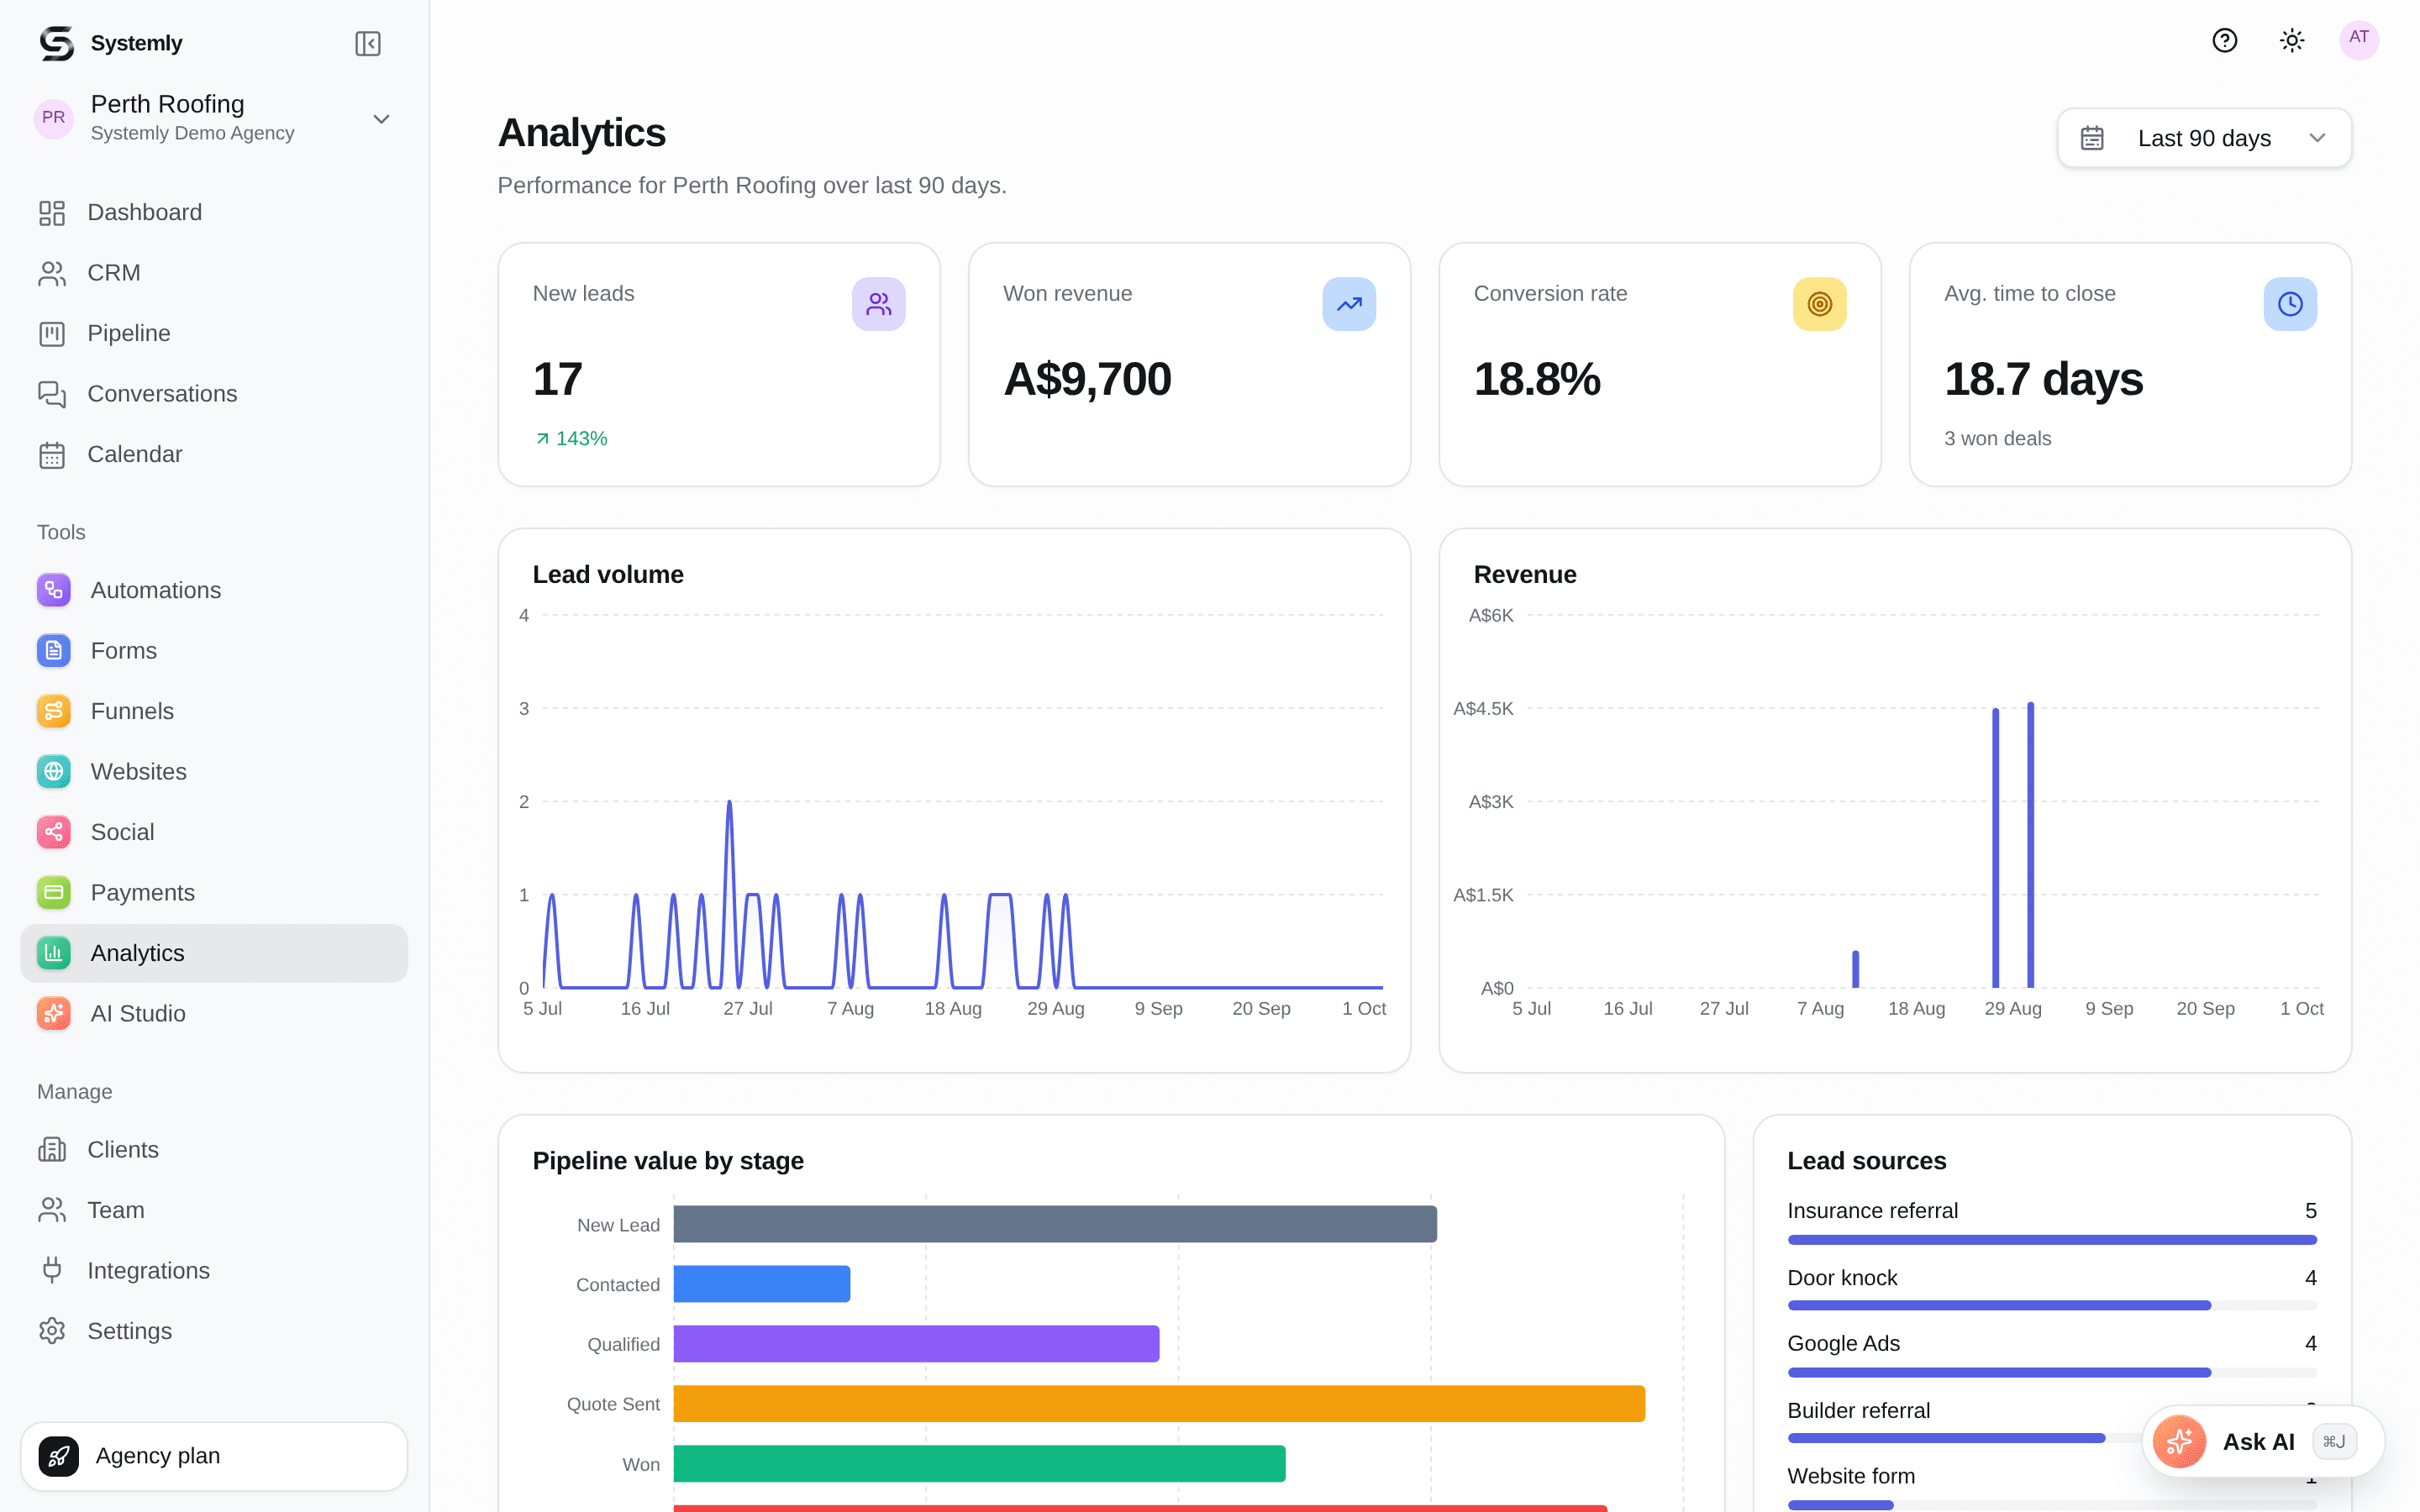Click the A$9,700 won revenue value
Viewport: 2420px width, 1512px height.
[x=1087, y=379]
